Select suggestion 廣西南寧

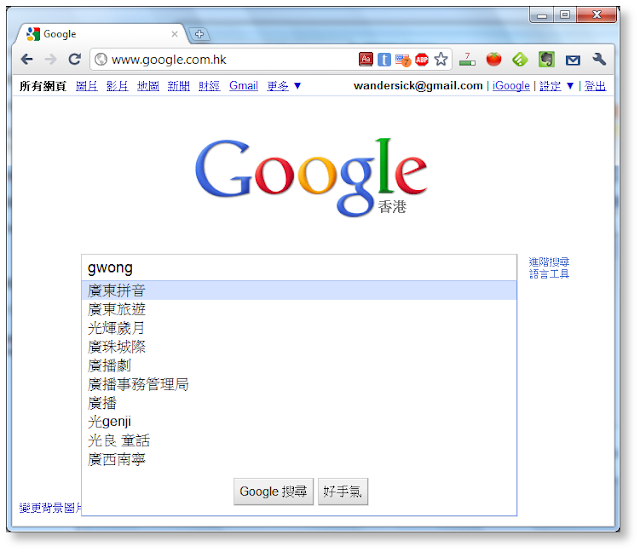pyautogui.click(x=299, y=459)
